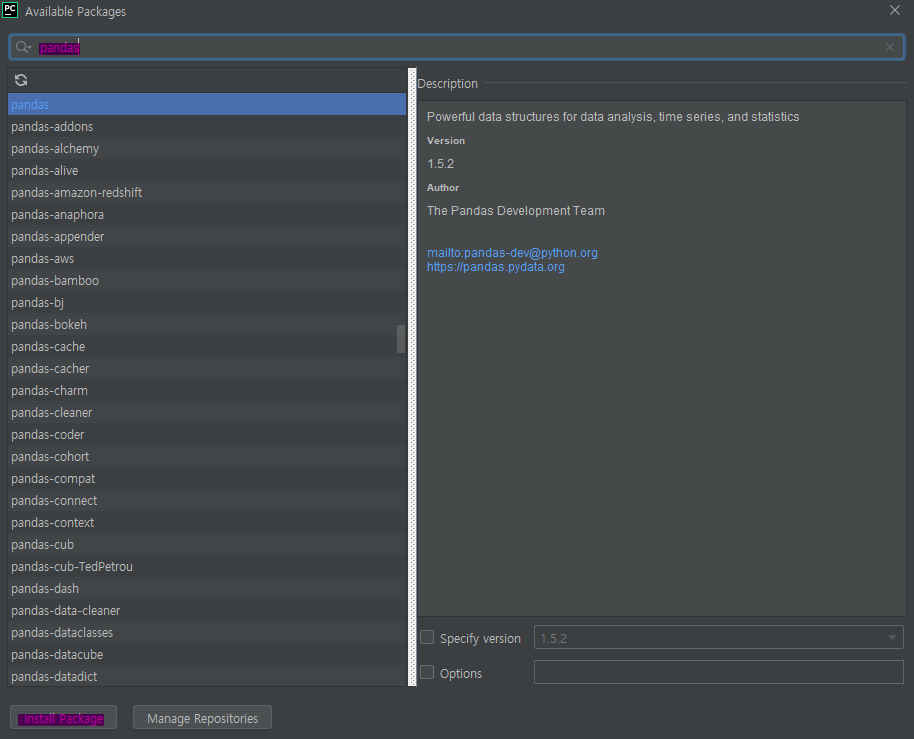Select pandas-charm package

[207, 390]
